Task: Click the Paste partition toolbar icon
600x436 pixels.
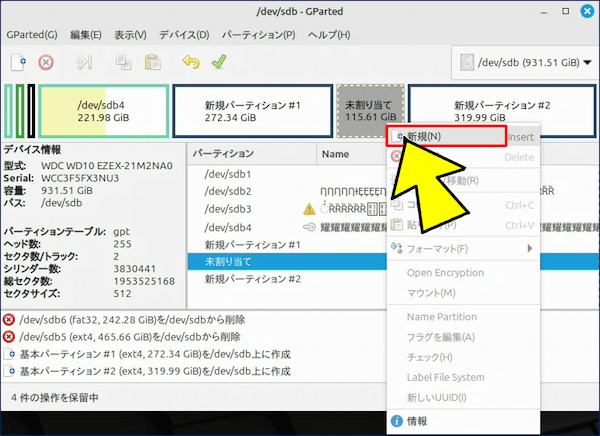Action: [x=151, y=62]
